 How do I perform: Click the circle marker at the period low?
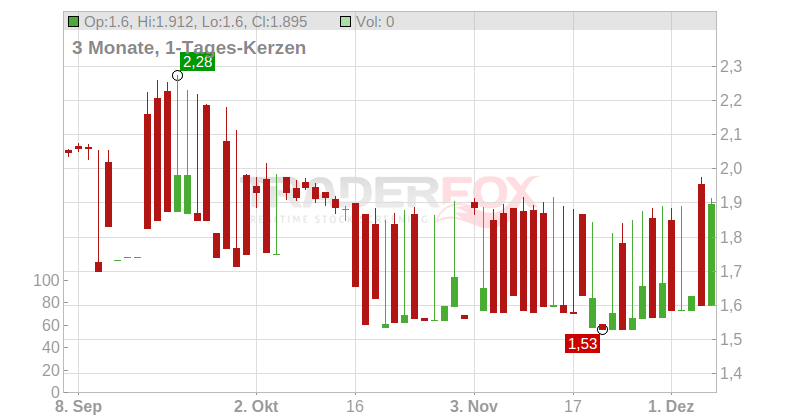[x=602, y=329]
